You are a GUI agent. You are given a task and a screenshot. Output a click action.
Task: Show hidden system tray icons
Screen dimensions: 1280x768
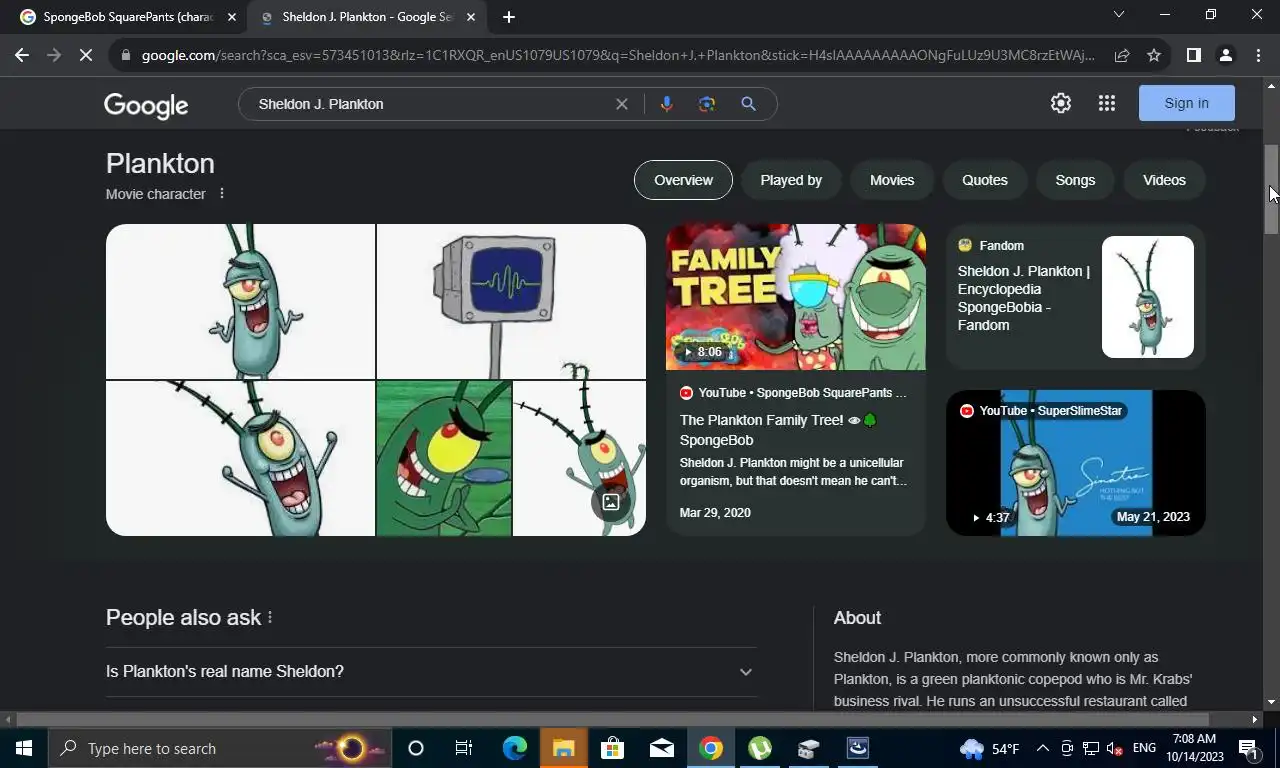coord(1042,748)
